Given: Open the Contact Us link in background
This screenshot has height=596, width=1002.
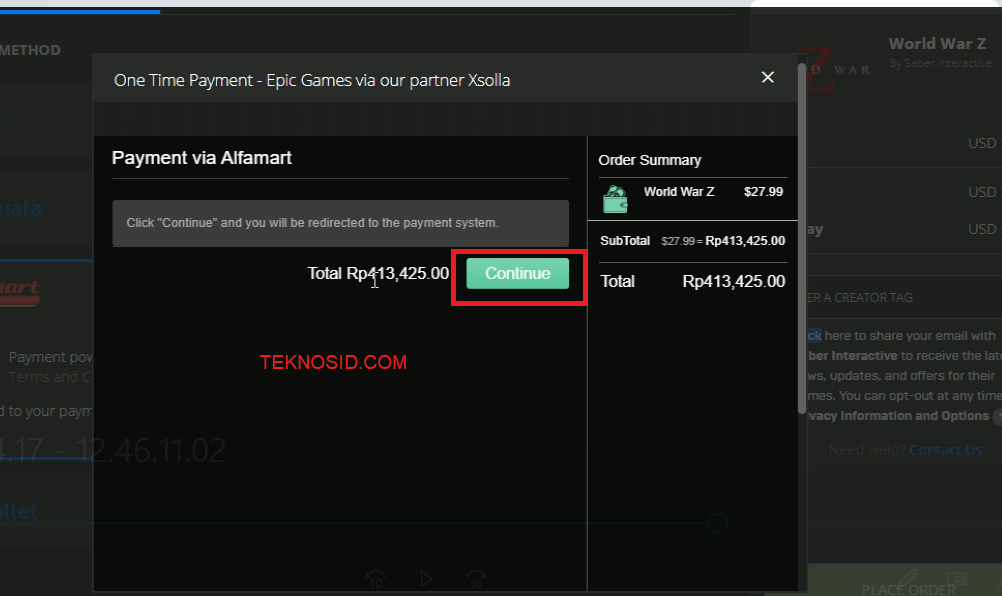Looking at the screenshot, I should 945,450.
